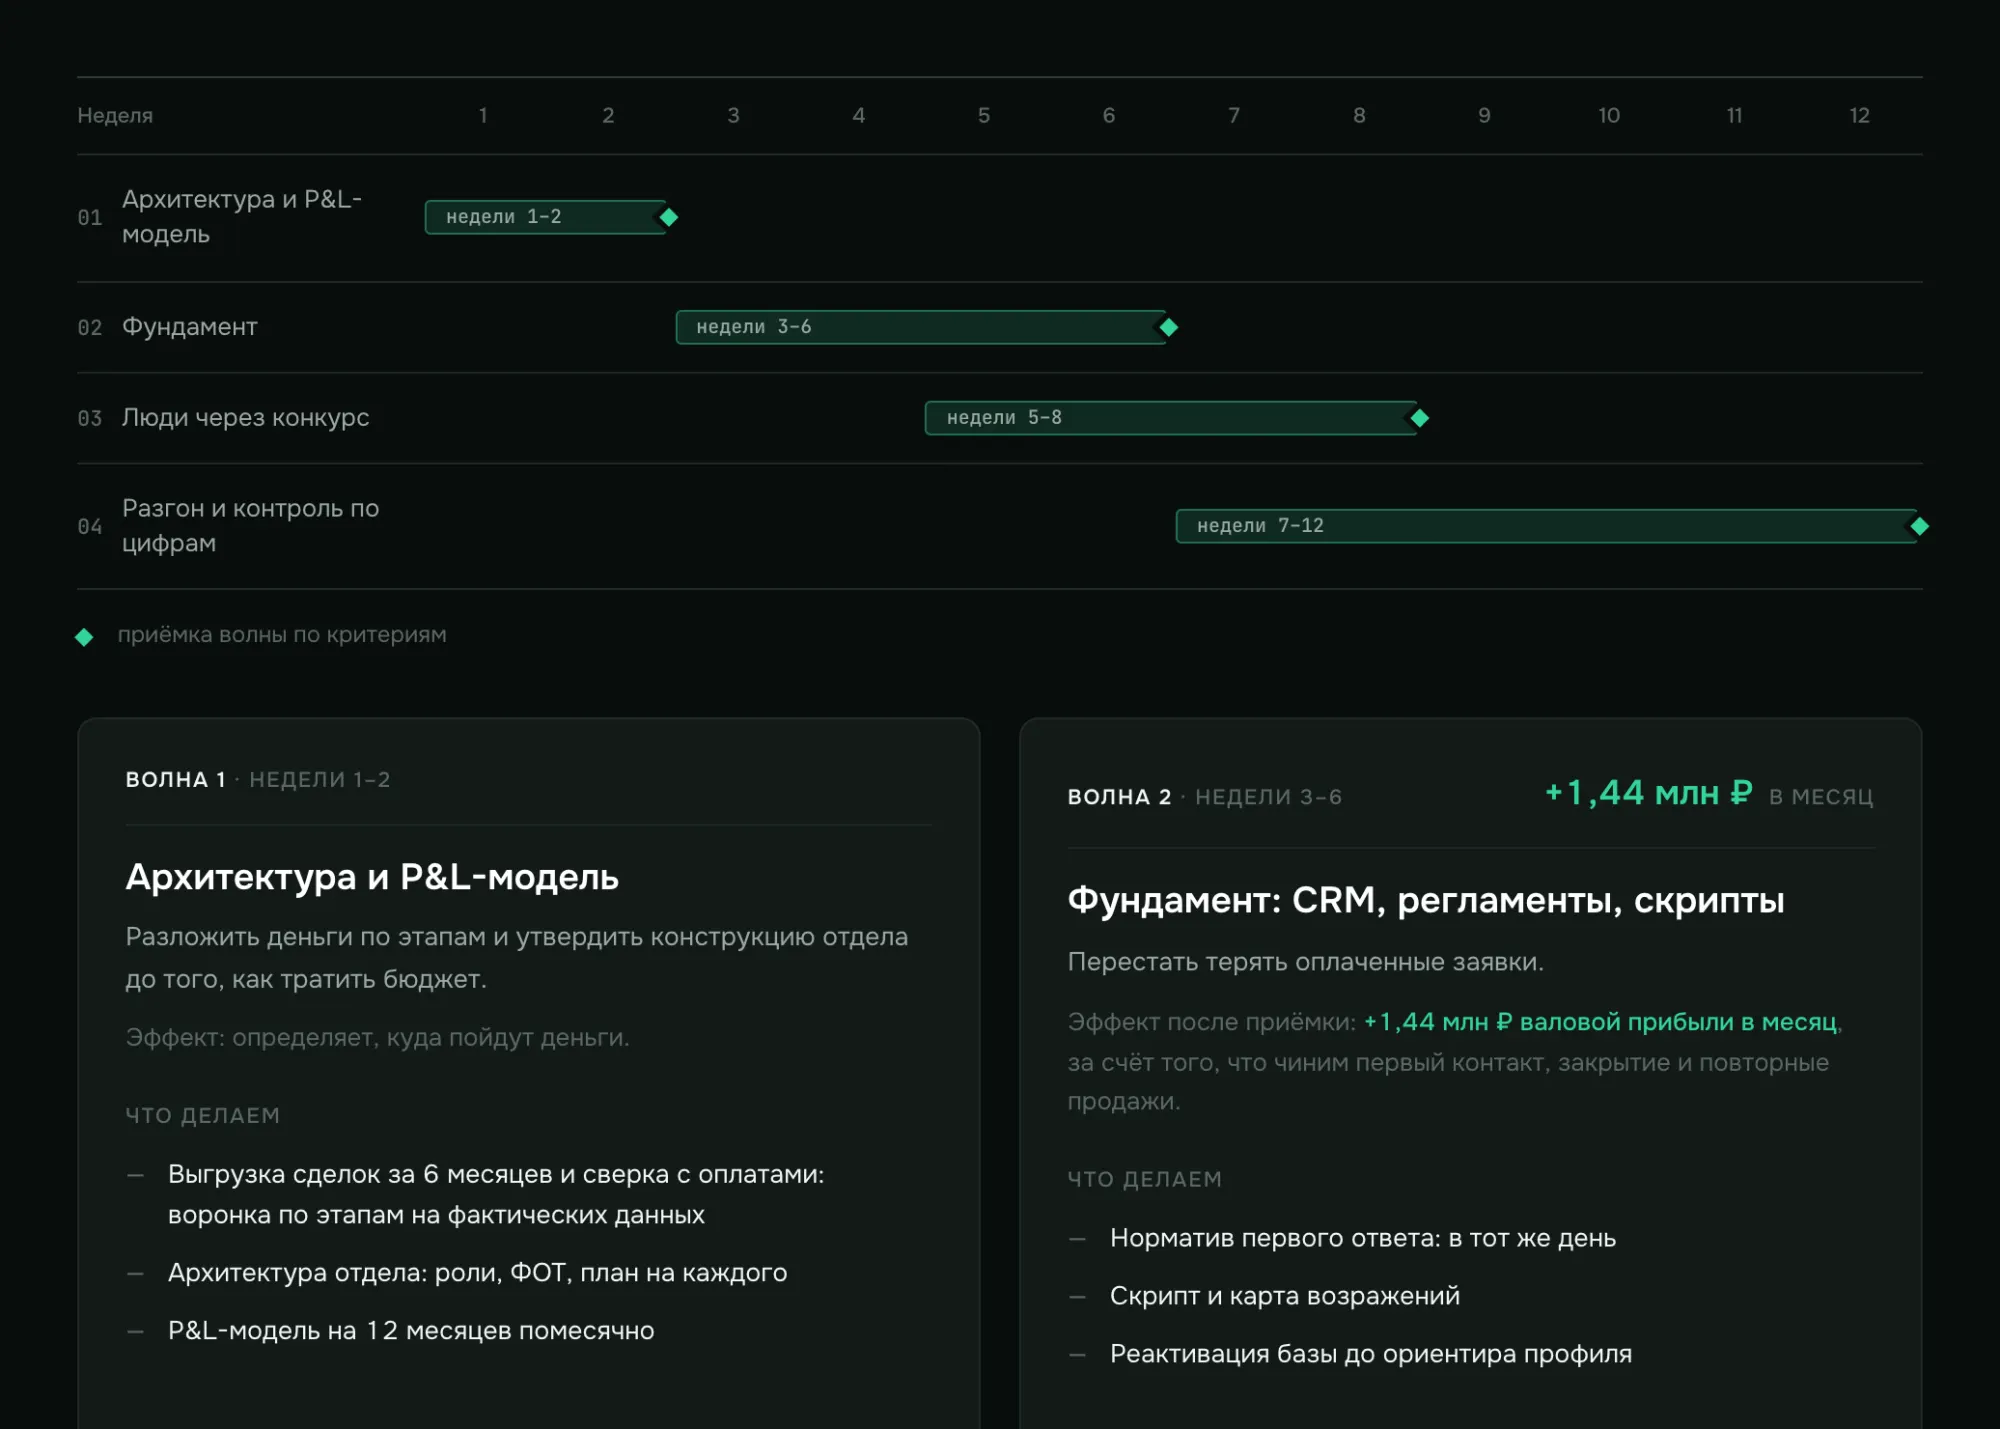Click the diamond milestone after недели 1–2 bar
This screenshot has height=1429, width=2000.
pyautogui.click(x=669, y=217)
